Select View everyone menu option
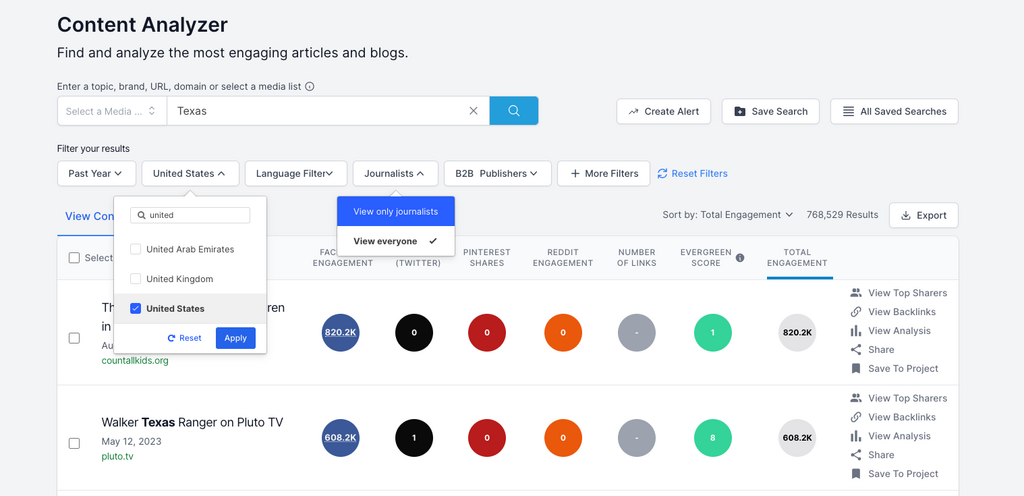The width and height of the screenshot is (1024, 496). 396,241
